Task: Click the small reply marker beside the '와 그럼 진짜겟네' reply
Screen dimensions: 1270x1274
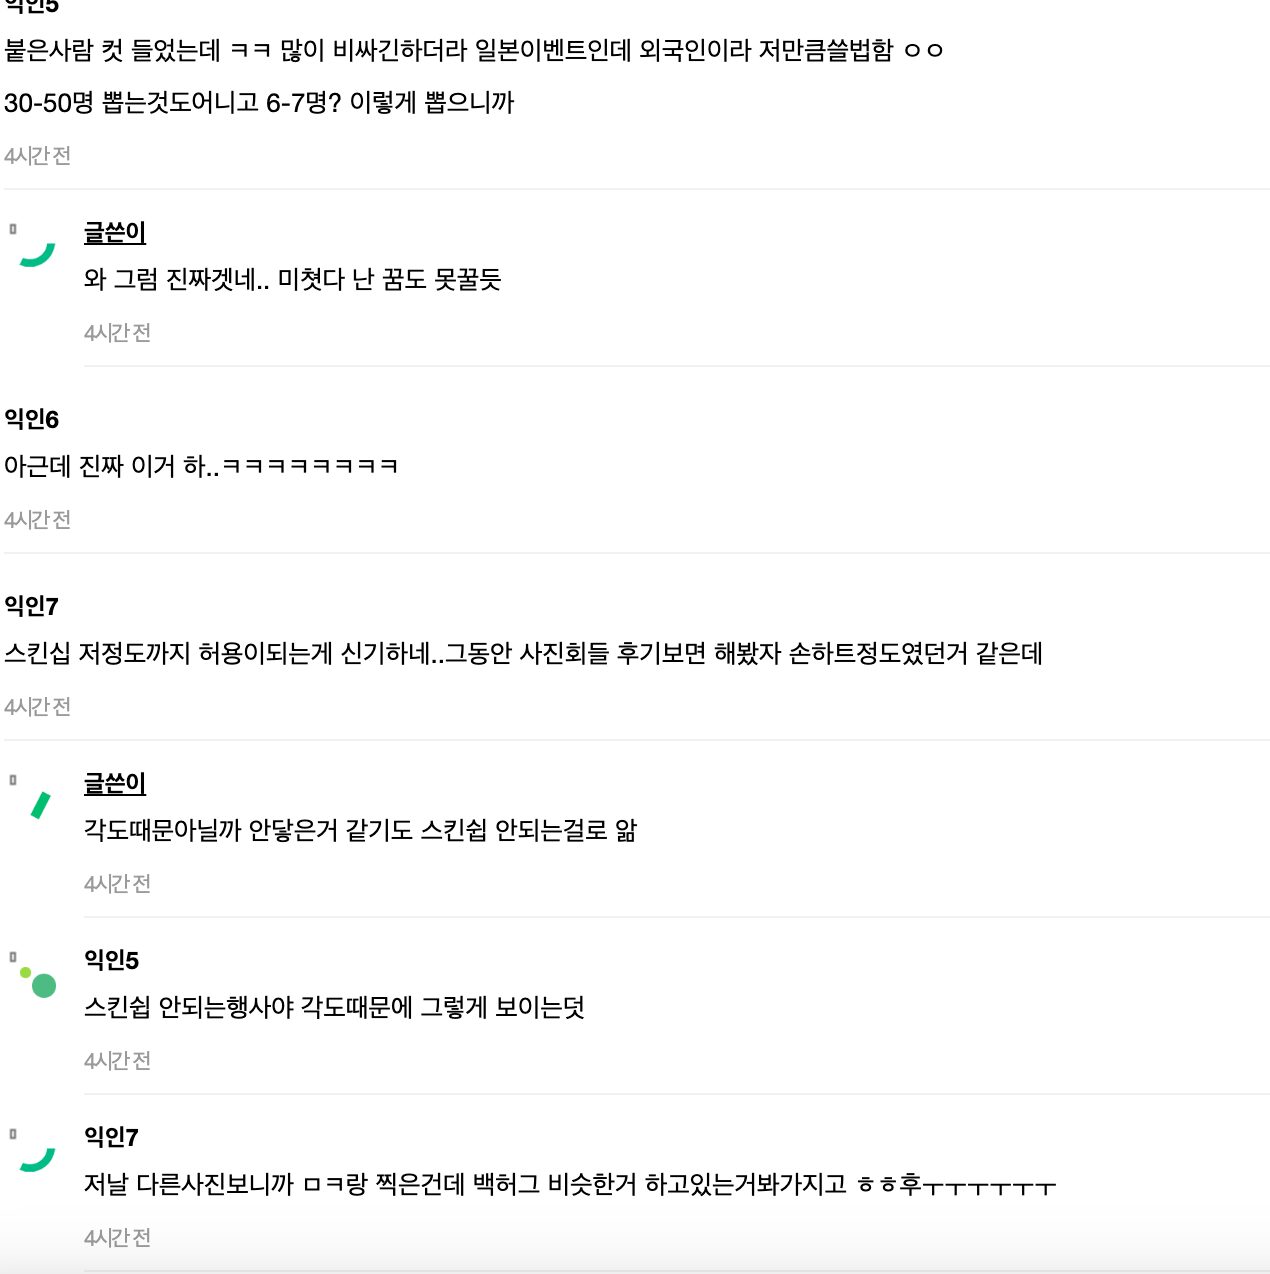Action: [13, 229]
